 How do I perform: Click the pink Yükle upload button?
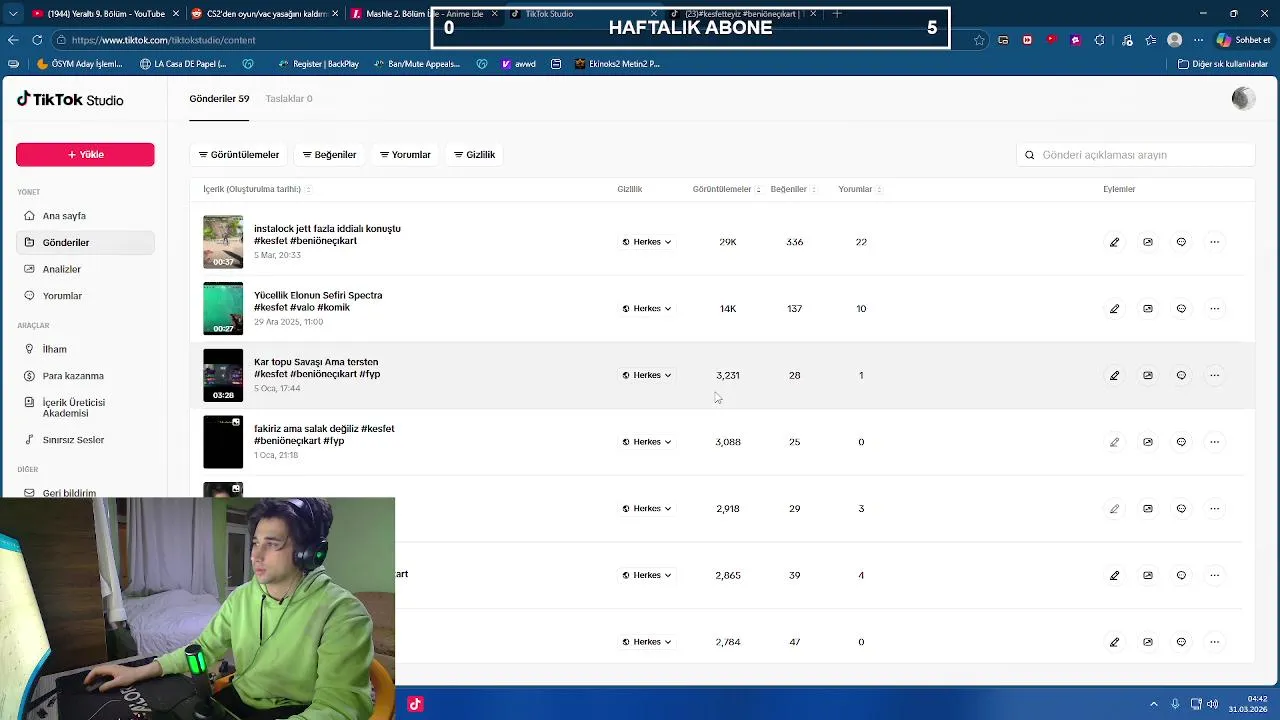pos(85,155)
